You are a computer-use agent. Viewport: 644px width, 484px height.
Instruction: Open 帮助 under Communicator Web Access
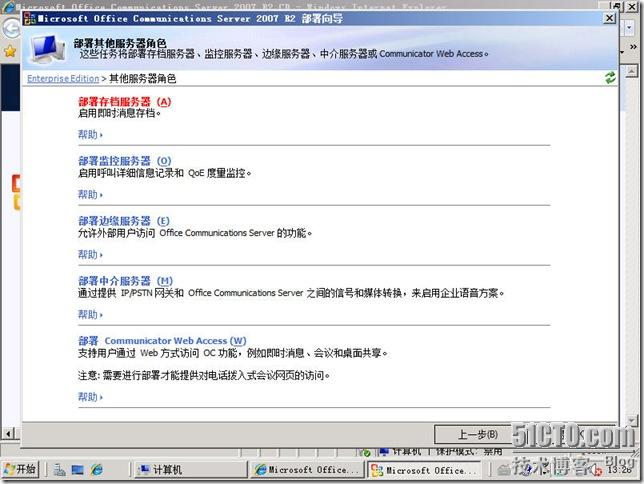pos(90,396)
